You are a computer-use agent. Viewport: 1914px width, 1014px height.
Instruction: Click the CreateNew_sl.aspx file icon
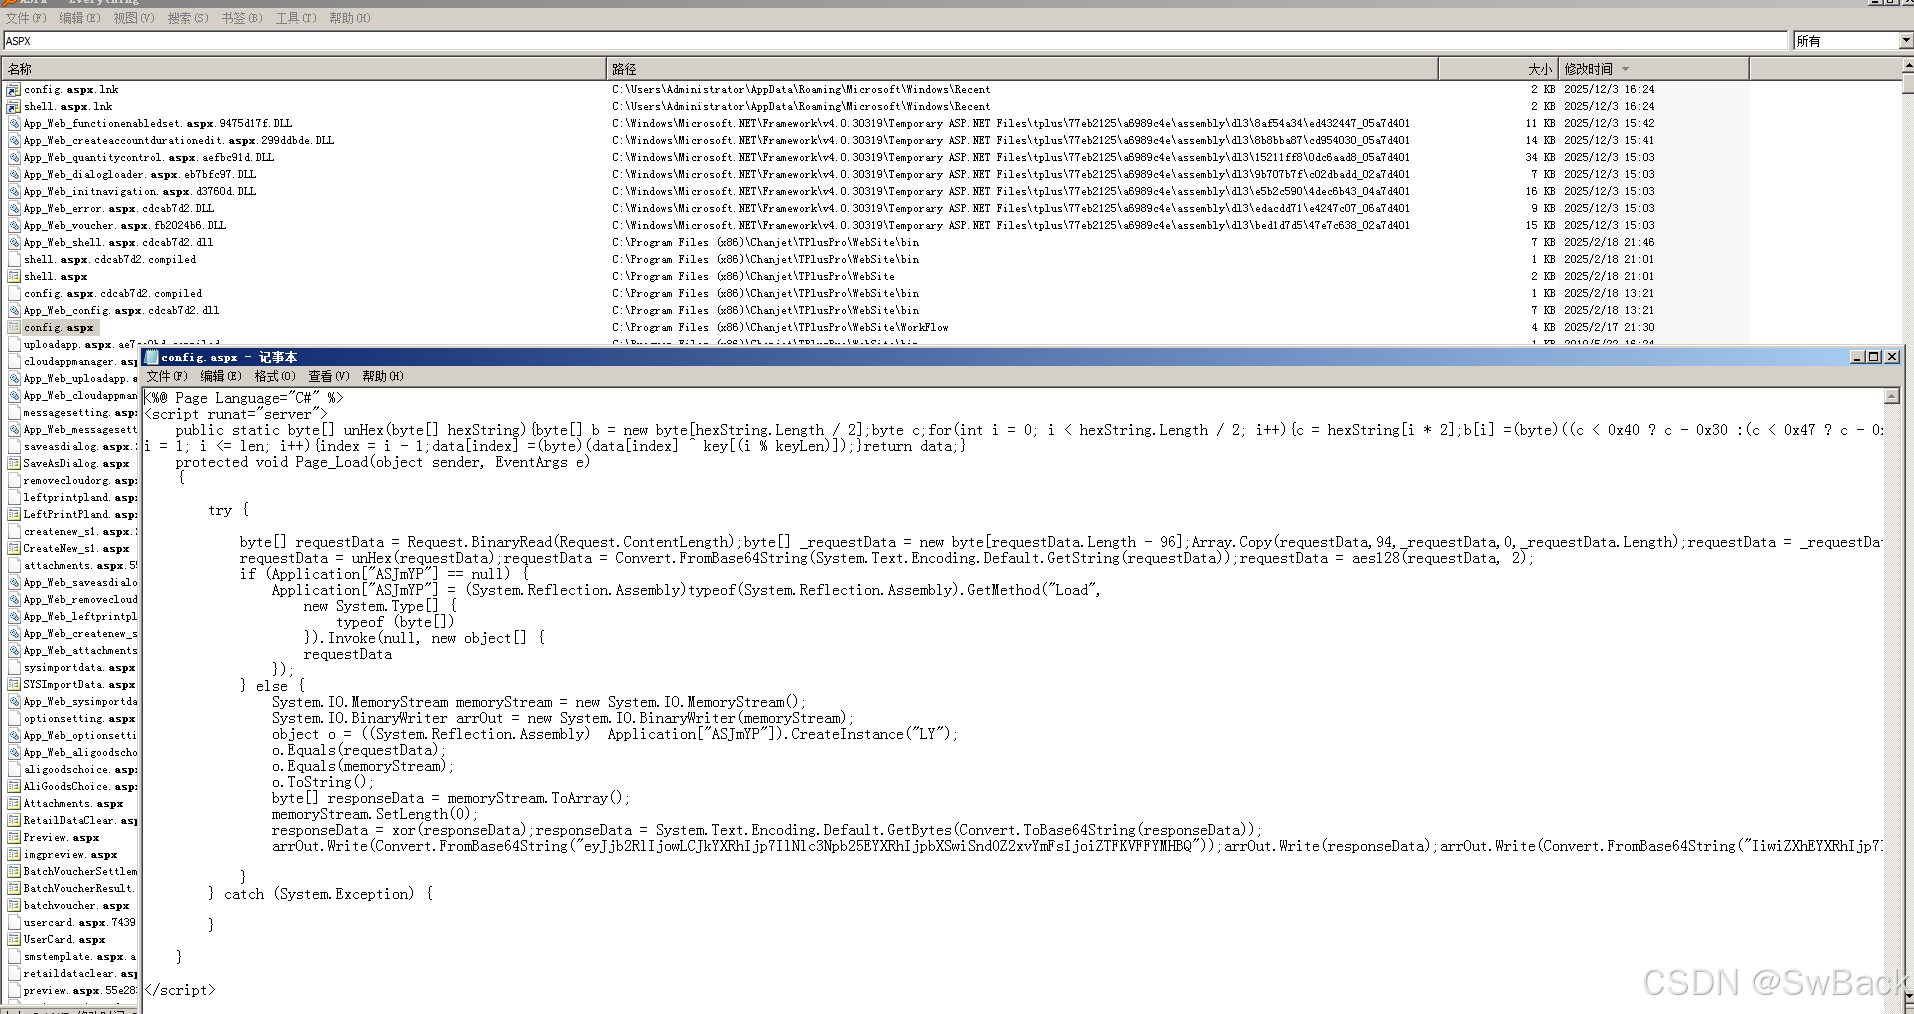[14, 549]
